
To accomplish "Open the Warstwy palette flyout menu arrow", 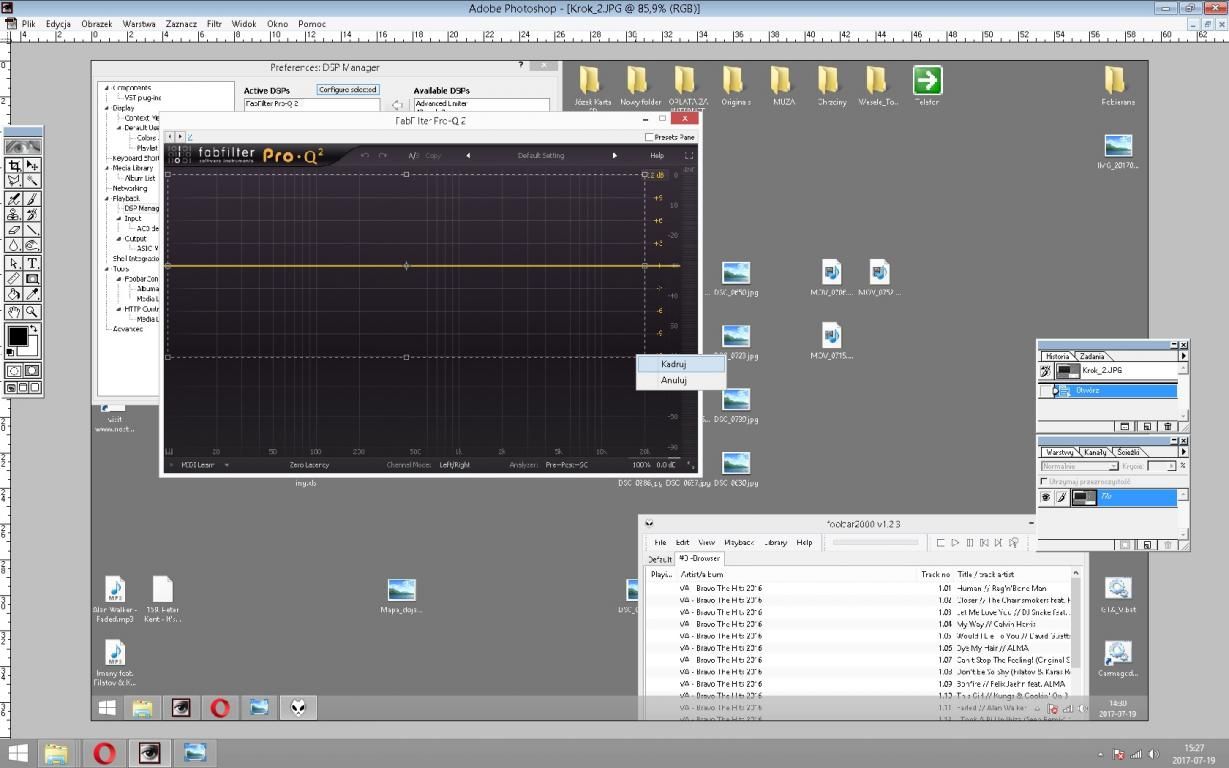I will pyautogui.click(x=1183, y=452).
